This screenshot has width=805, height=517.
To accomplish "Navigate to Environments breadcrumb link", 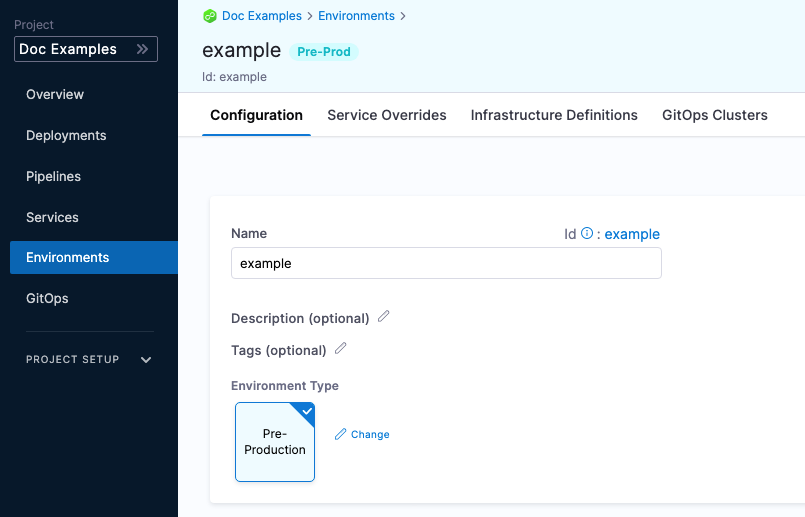I will (x=355, y=16).
